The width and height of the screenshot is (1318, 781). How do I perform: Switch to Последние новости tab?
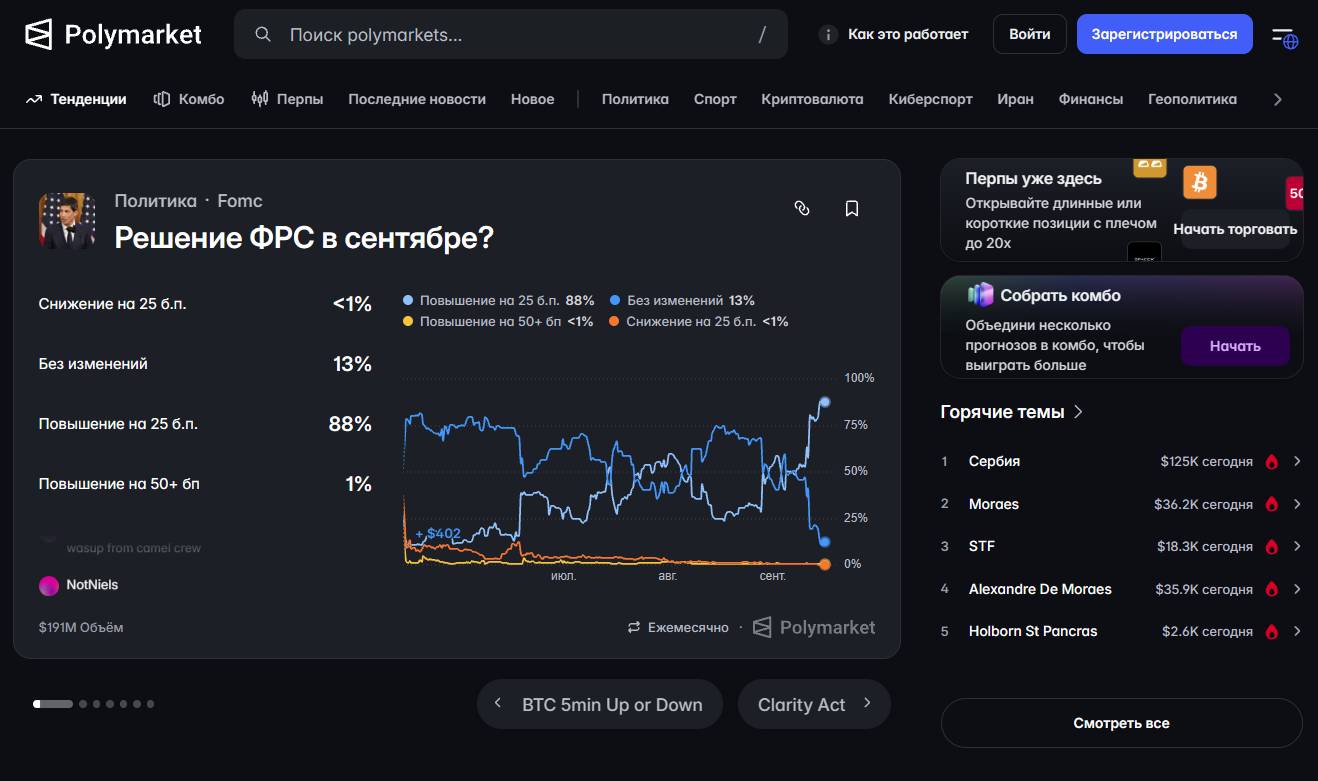tap(417, 99)
